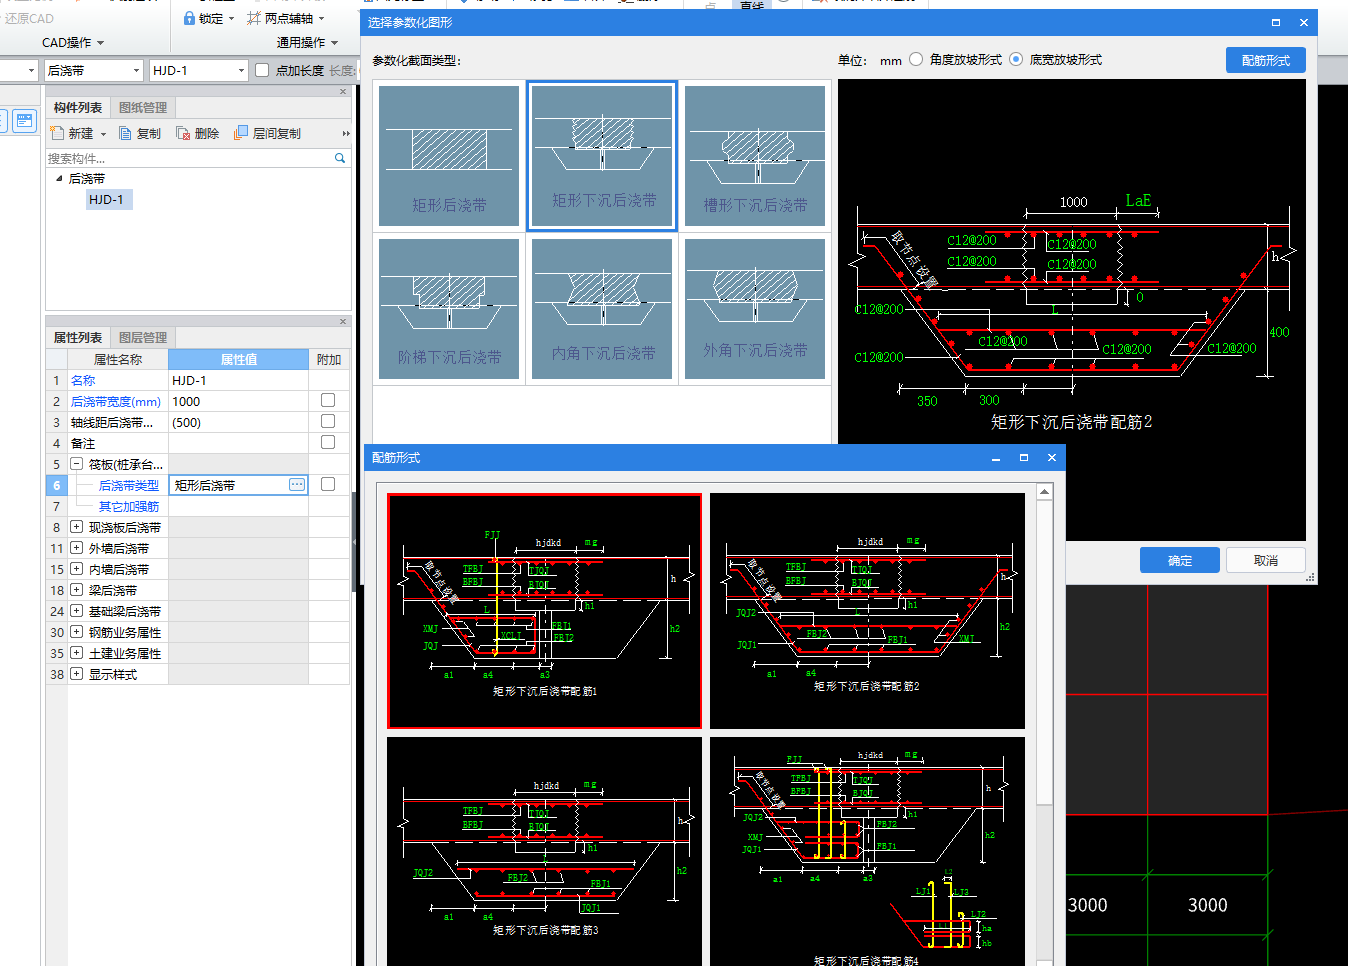
Task: Expand the 土建业务属性 group
Action: point(76,653)
